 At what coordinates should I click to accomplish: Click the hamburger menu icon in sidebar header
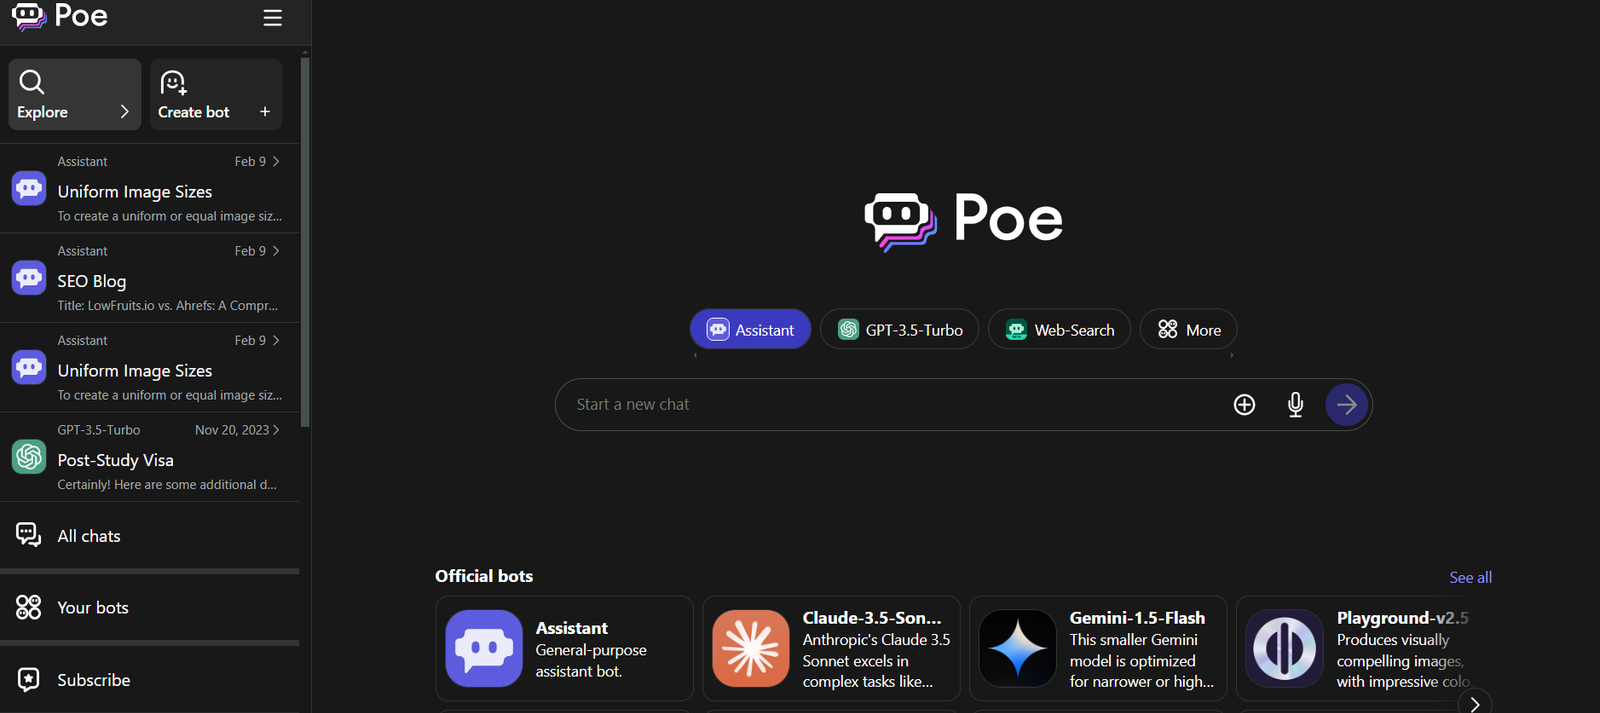click(272, 18)
